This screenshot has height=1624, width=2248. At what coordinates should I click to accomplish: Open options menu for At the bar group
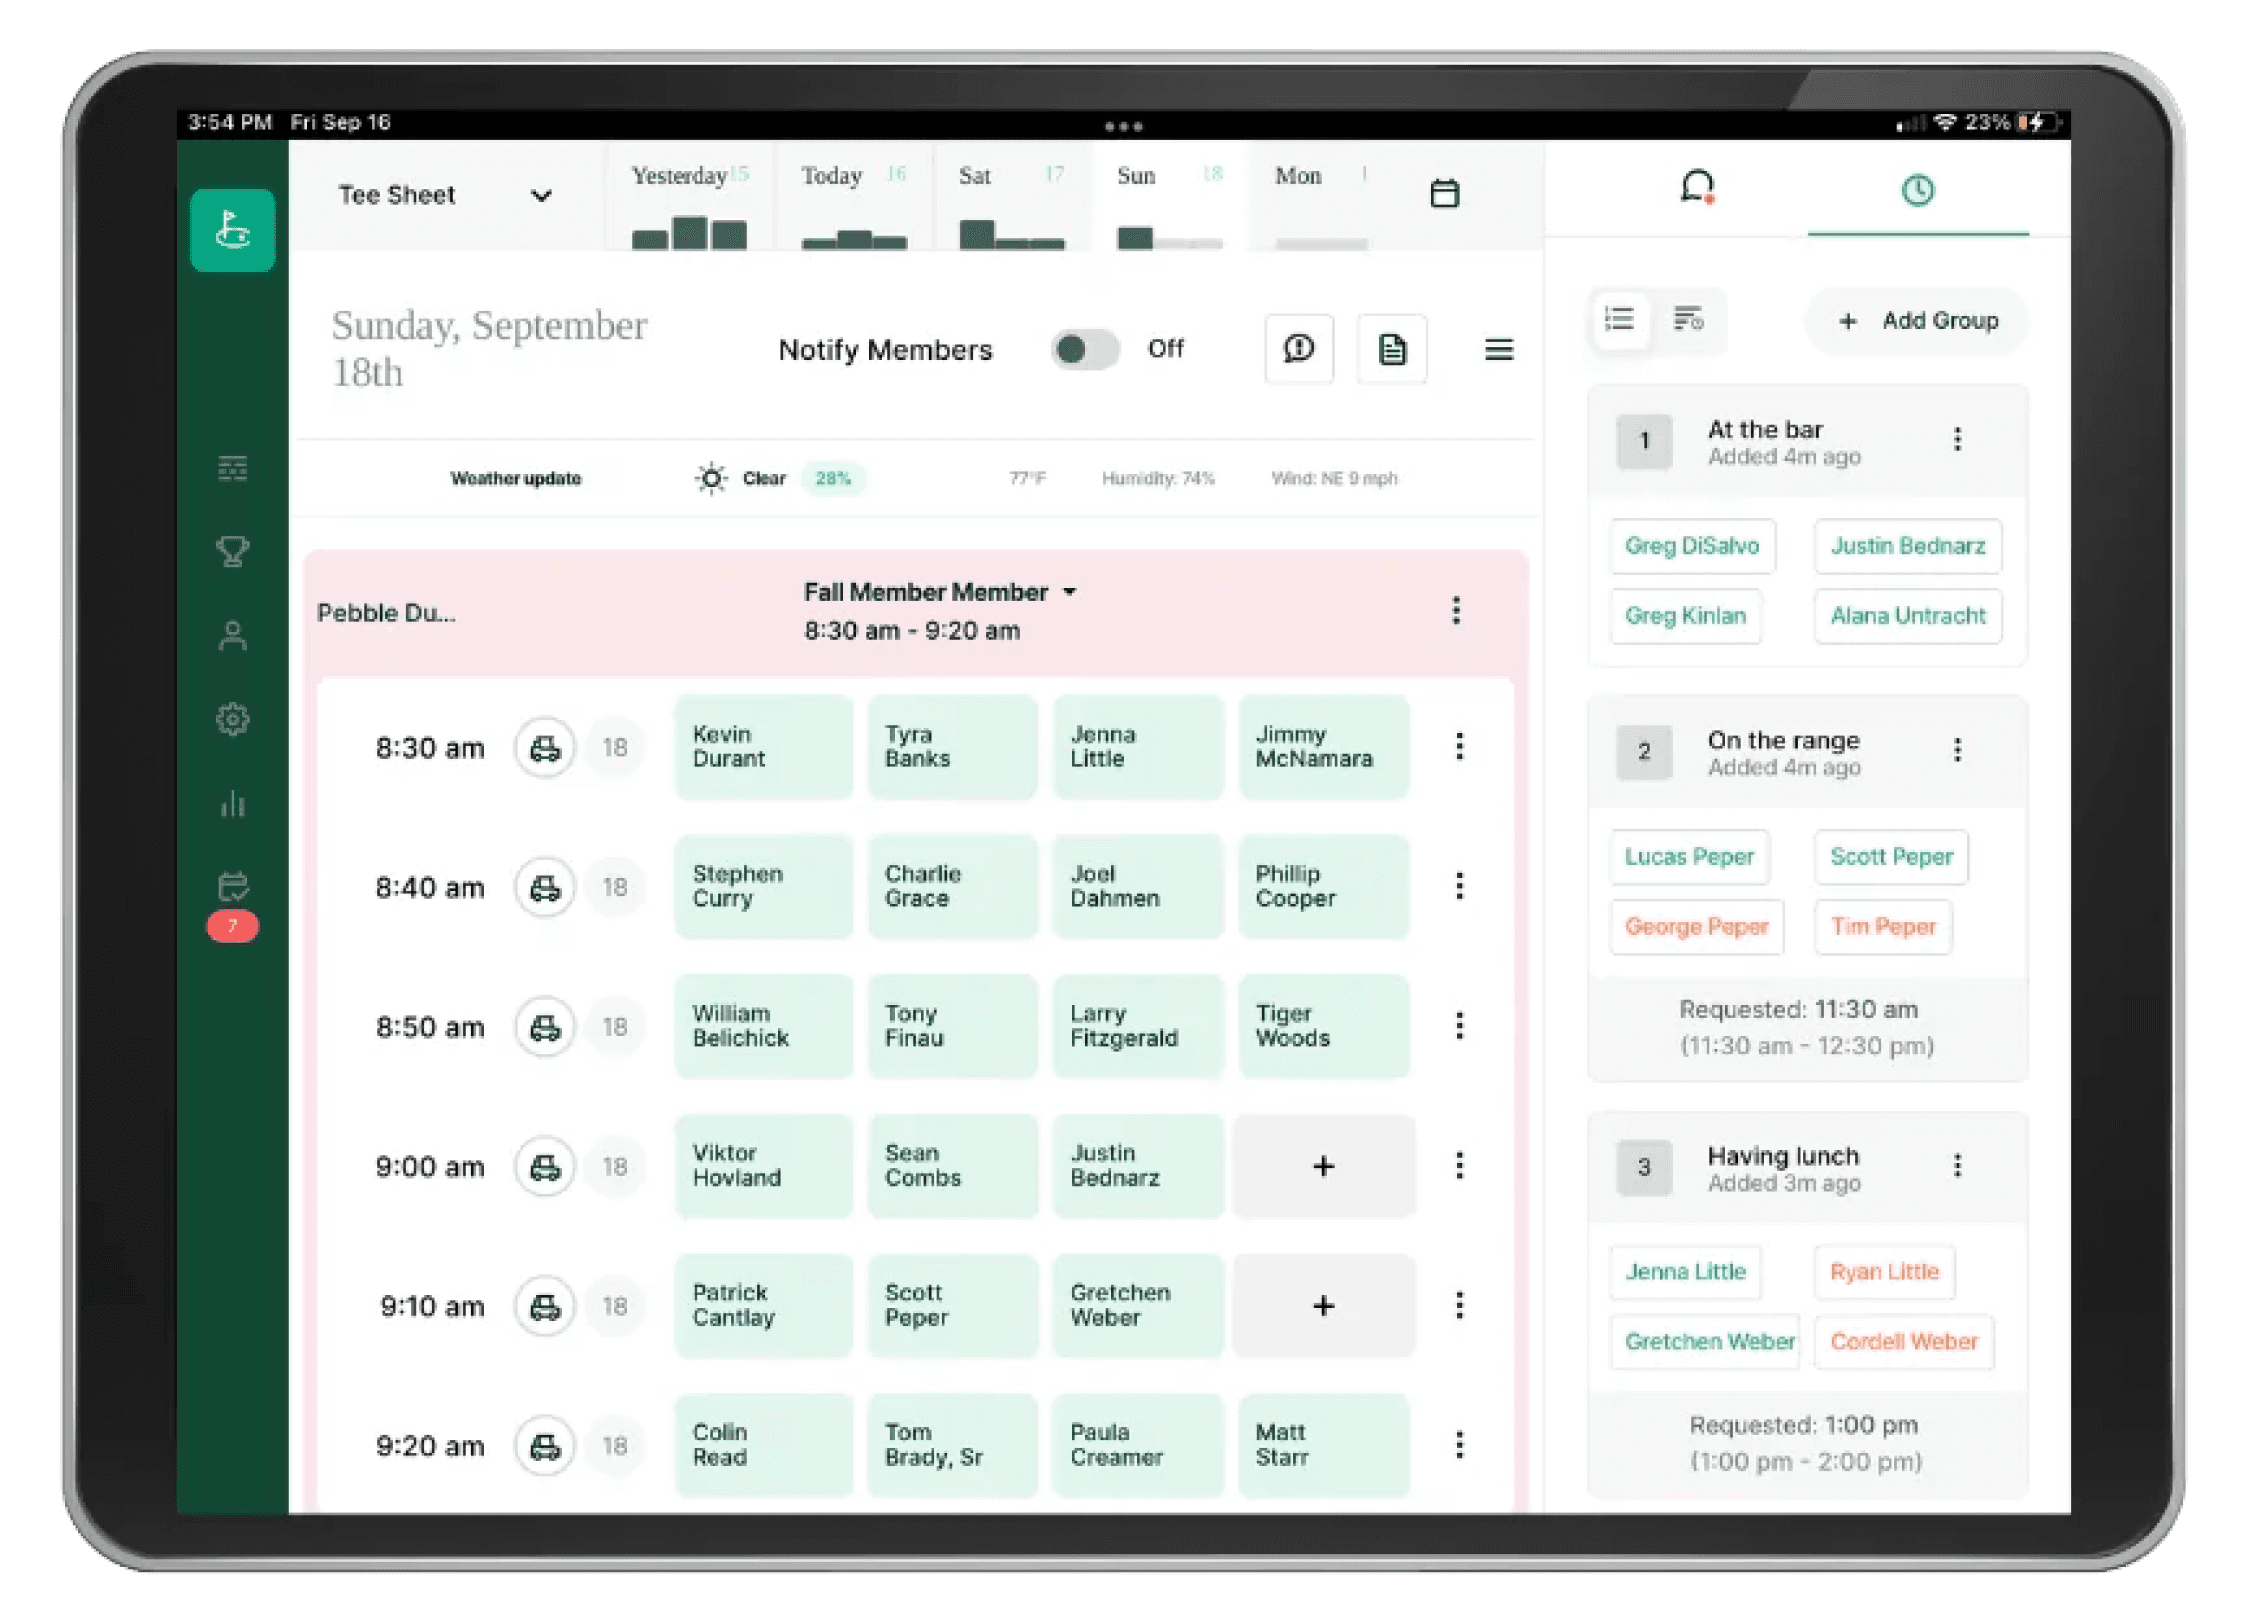[x=1956, y=440]
